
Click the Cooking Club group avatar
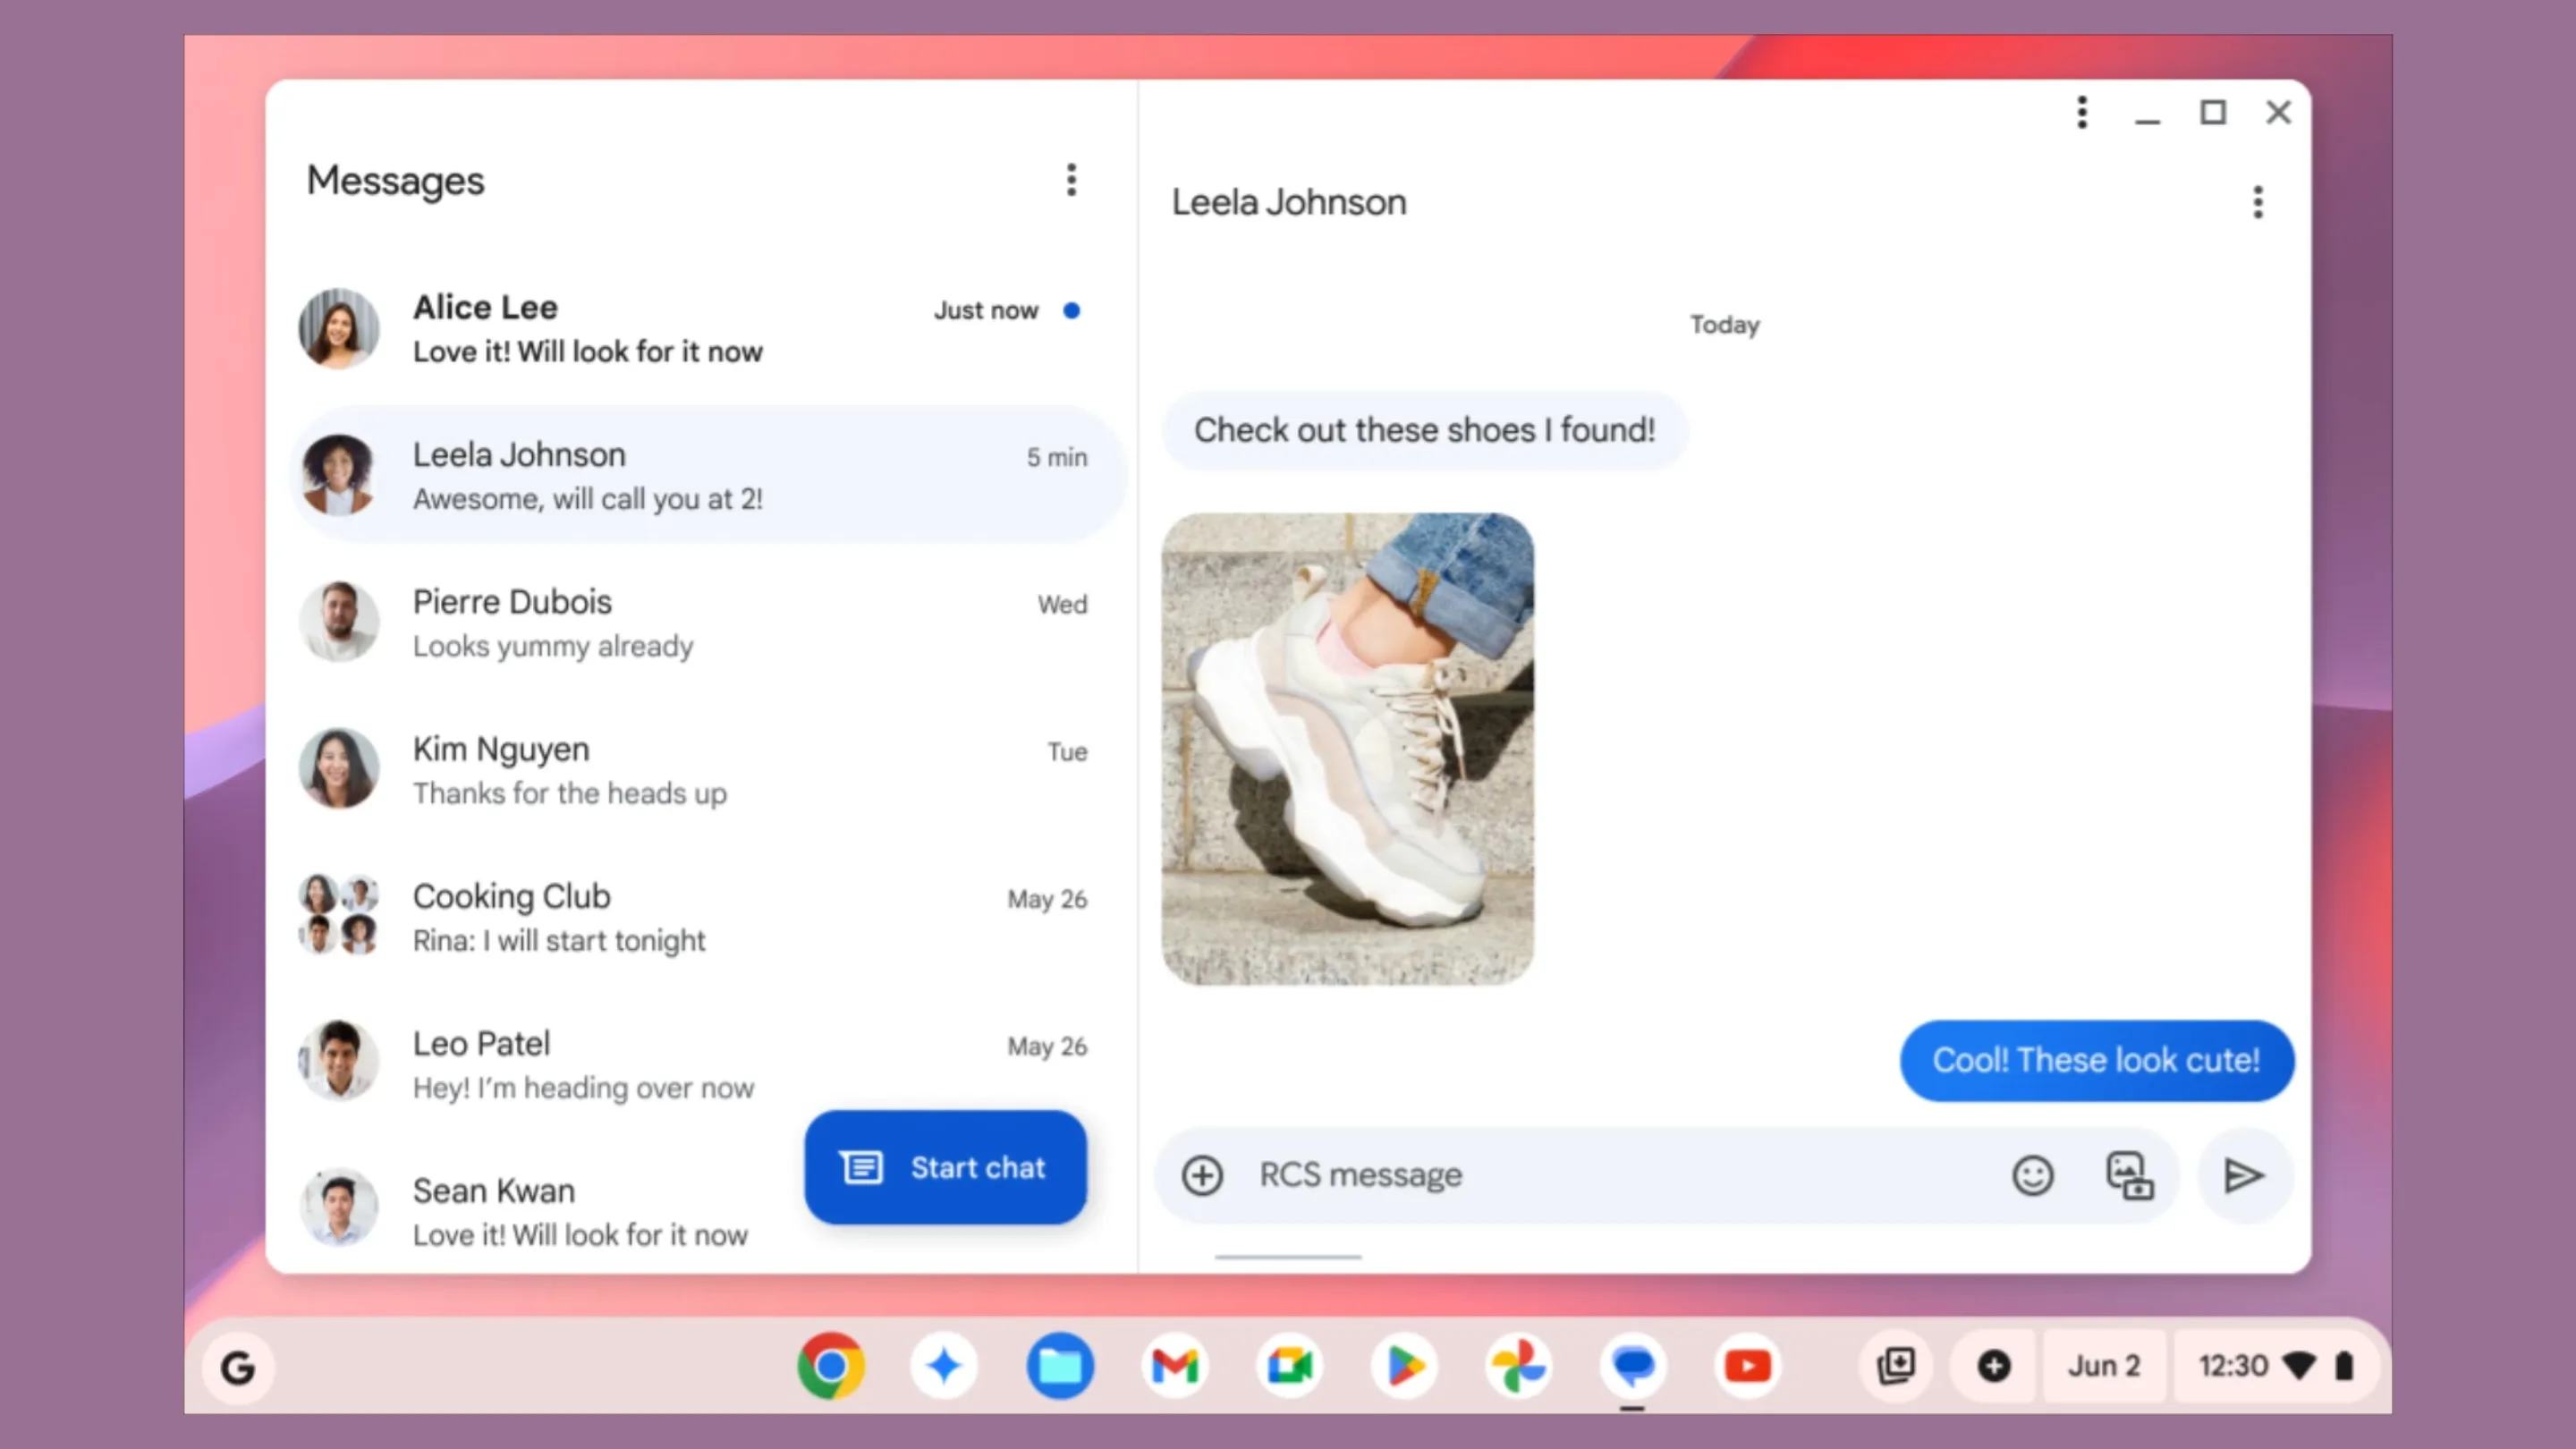point(339,916)
